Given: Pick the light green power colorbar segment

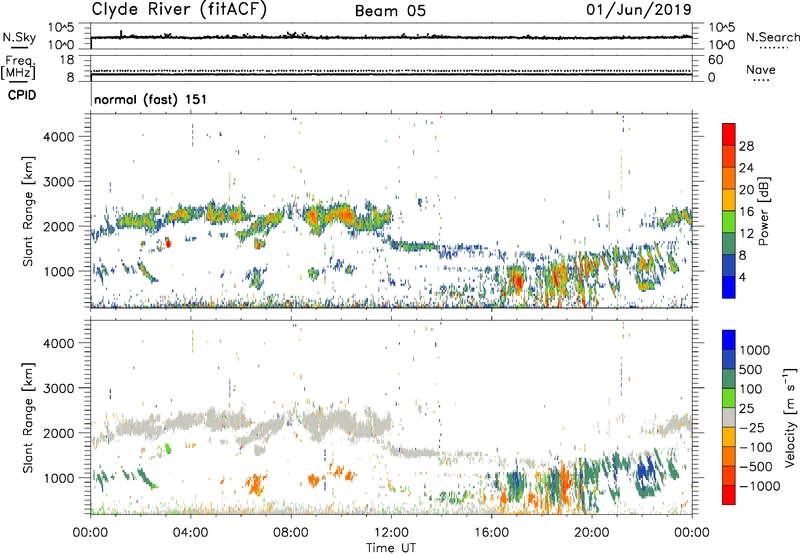Looking at the screenshot, I should (x=729, y=222).
